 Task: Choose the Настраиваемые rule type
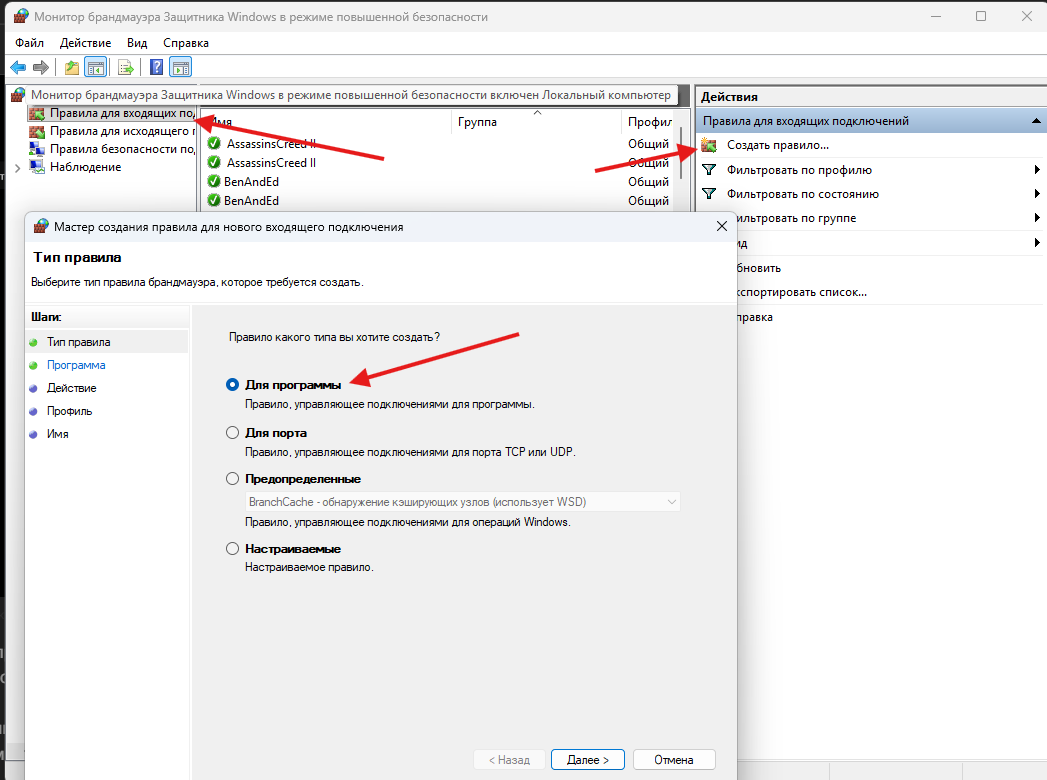232,549
